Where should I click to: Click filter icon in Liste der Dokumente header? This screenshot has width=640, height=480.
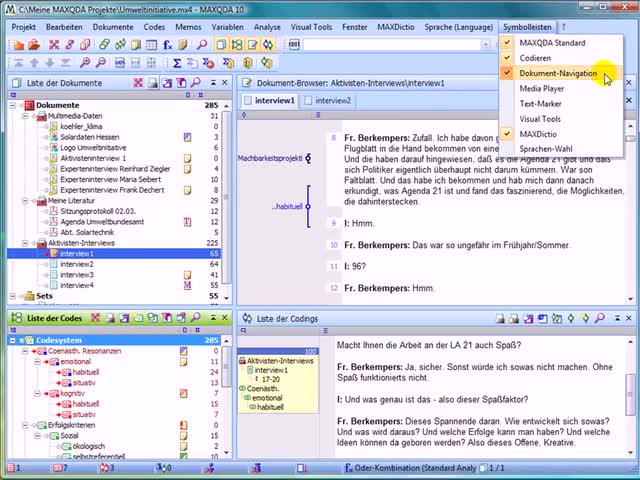pos(181,83)
